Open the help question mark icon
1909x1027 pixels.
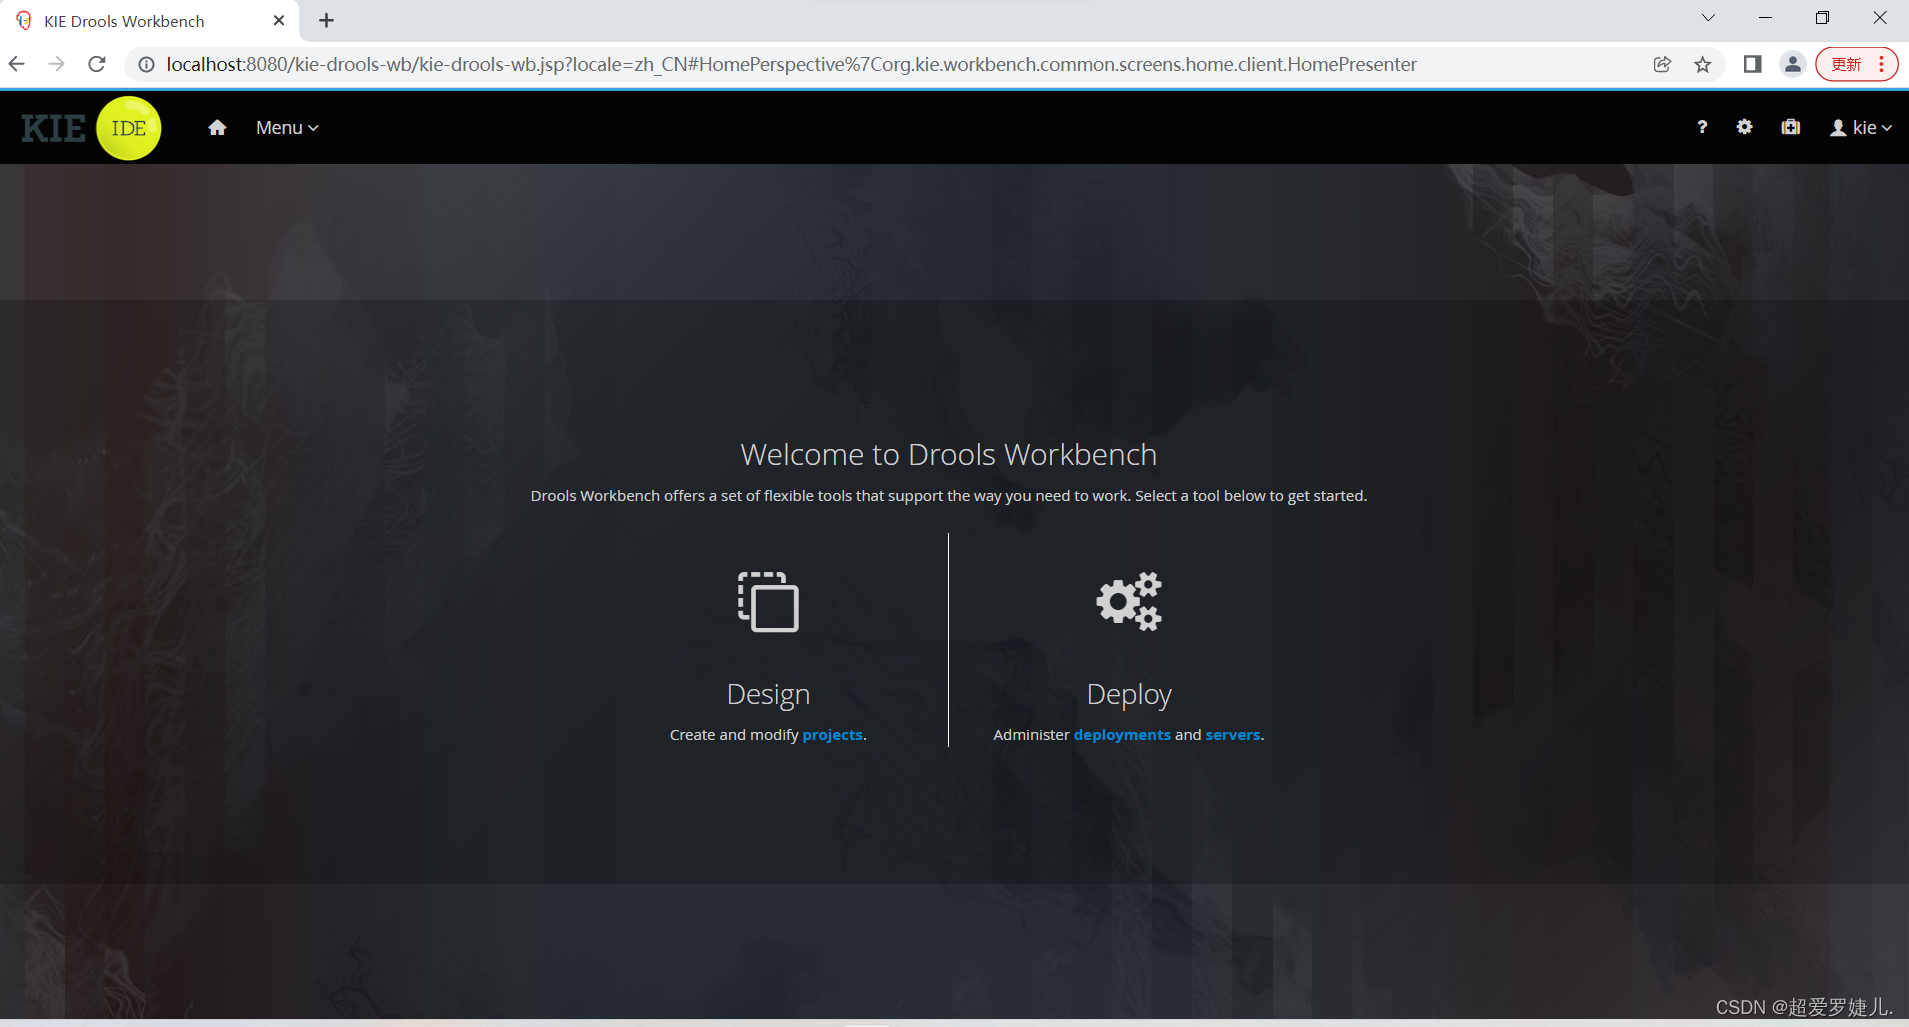[x=1702, y=127]
